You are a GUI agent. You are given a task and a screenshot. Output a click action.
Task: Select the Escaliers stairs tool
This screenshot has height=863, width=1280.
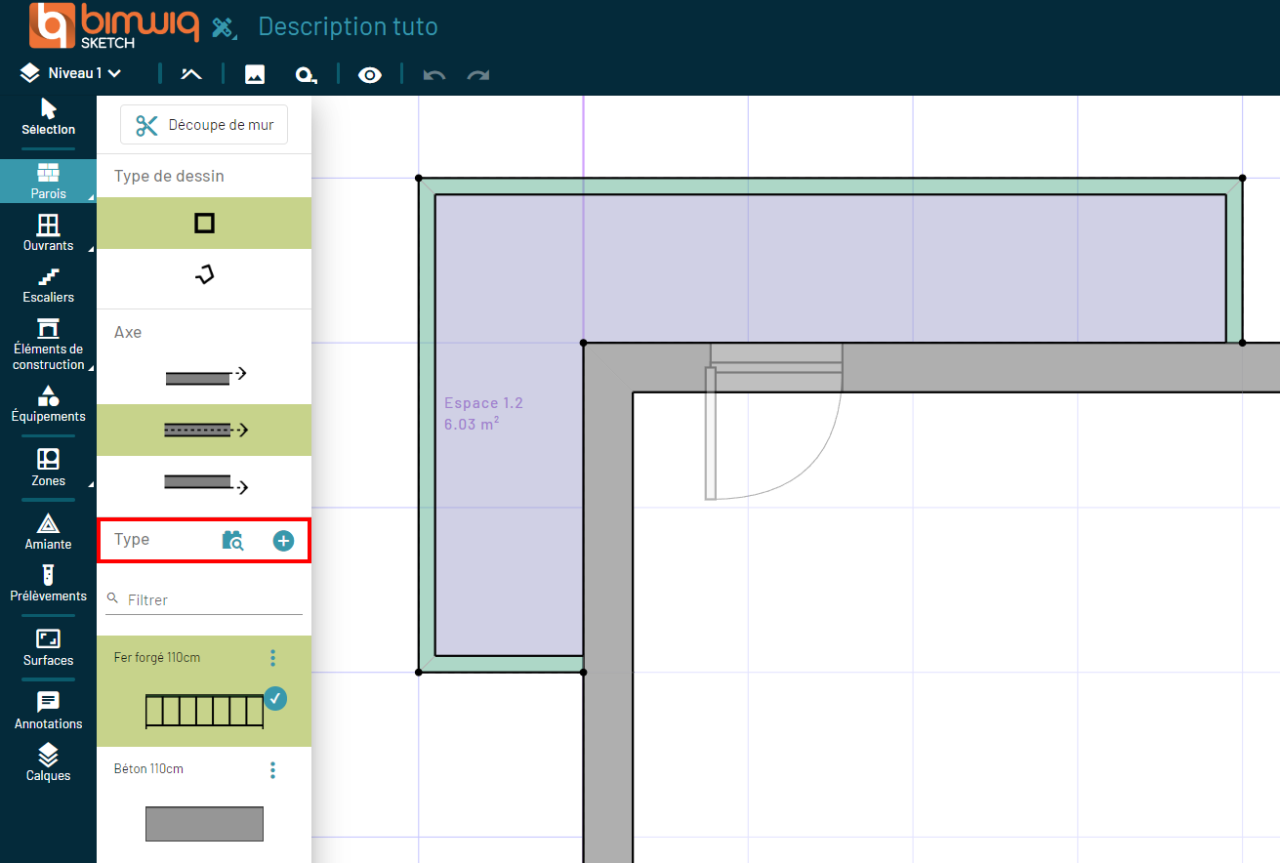(48, 284)
